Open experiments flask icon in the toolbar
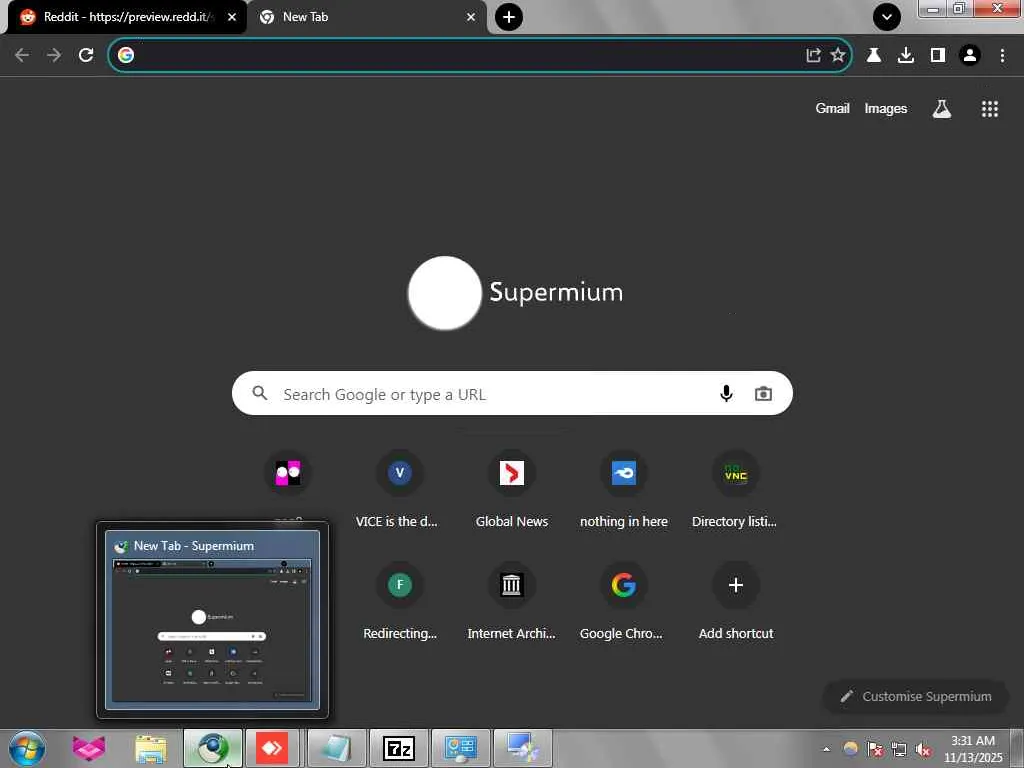This screenshot has height=768, width=1024. (874, 56)
